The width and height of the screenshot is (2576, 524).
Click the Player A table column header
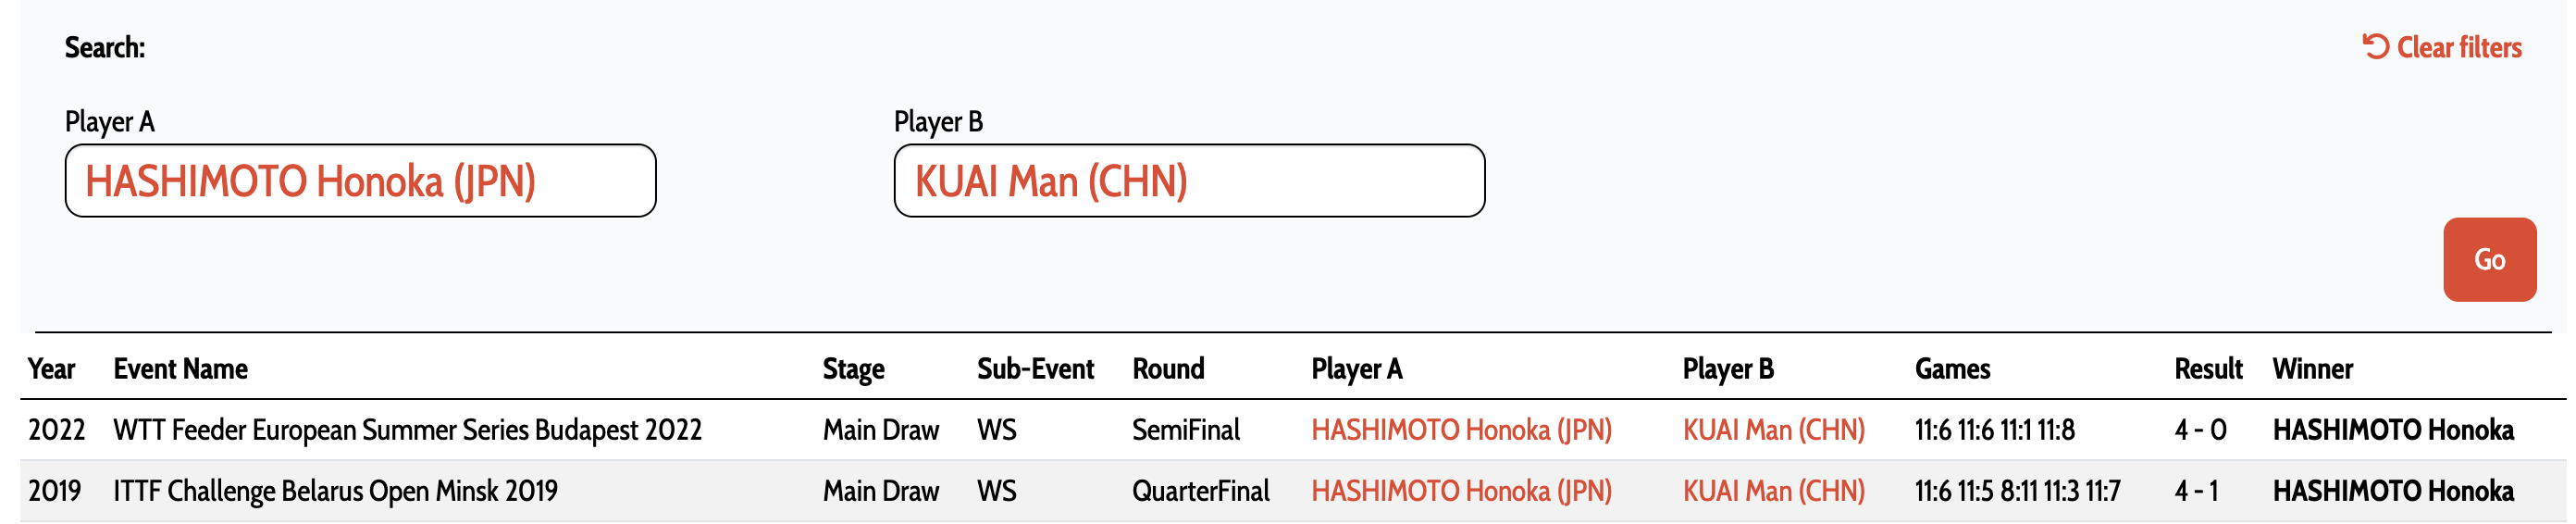[1356, 369]
